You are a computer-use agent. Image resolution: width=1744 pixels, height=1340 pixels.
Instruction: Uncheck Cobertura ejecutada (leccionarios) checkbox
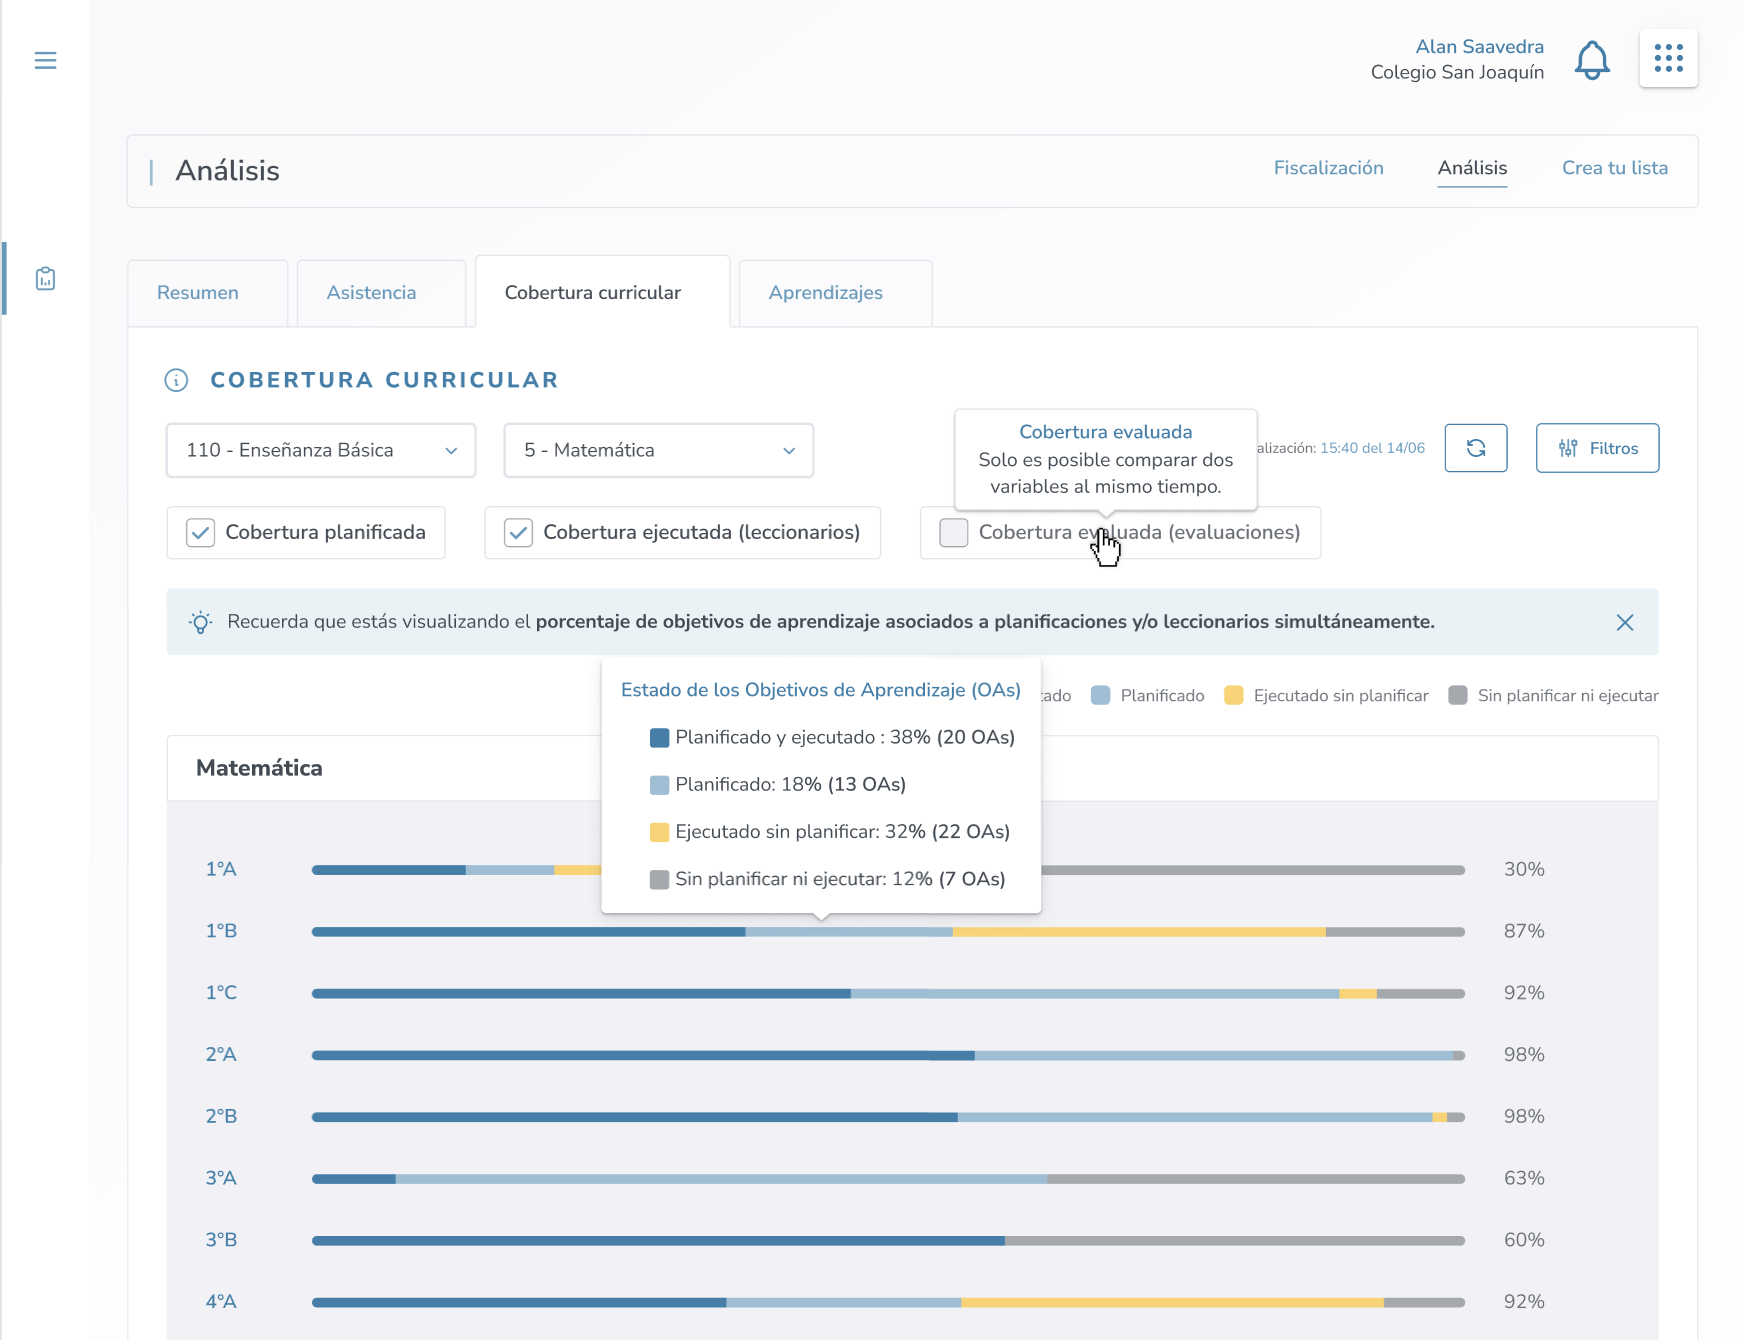point(518,533)
